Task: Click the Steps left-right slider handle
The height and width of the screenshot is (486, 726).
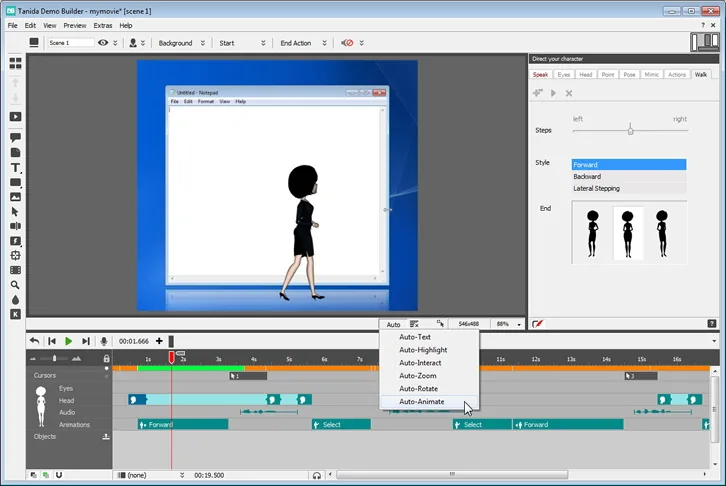Action: pos(630,131)
